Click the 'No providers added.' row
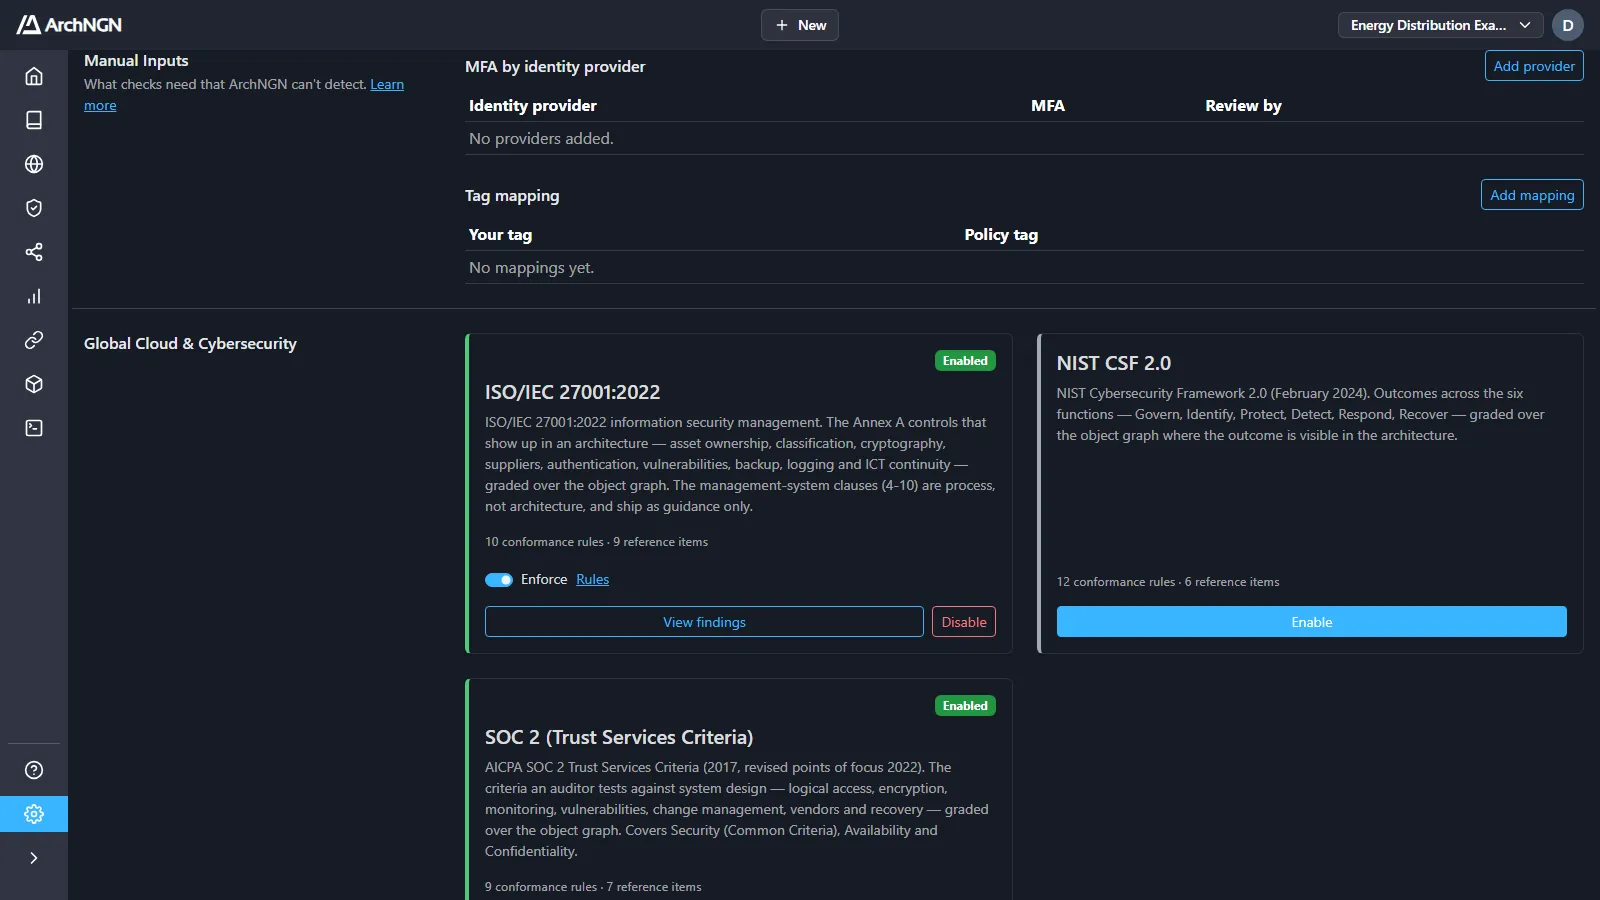The height and width of the screenshot is (900, 1600). tap(1024, 138)
